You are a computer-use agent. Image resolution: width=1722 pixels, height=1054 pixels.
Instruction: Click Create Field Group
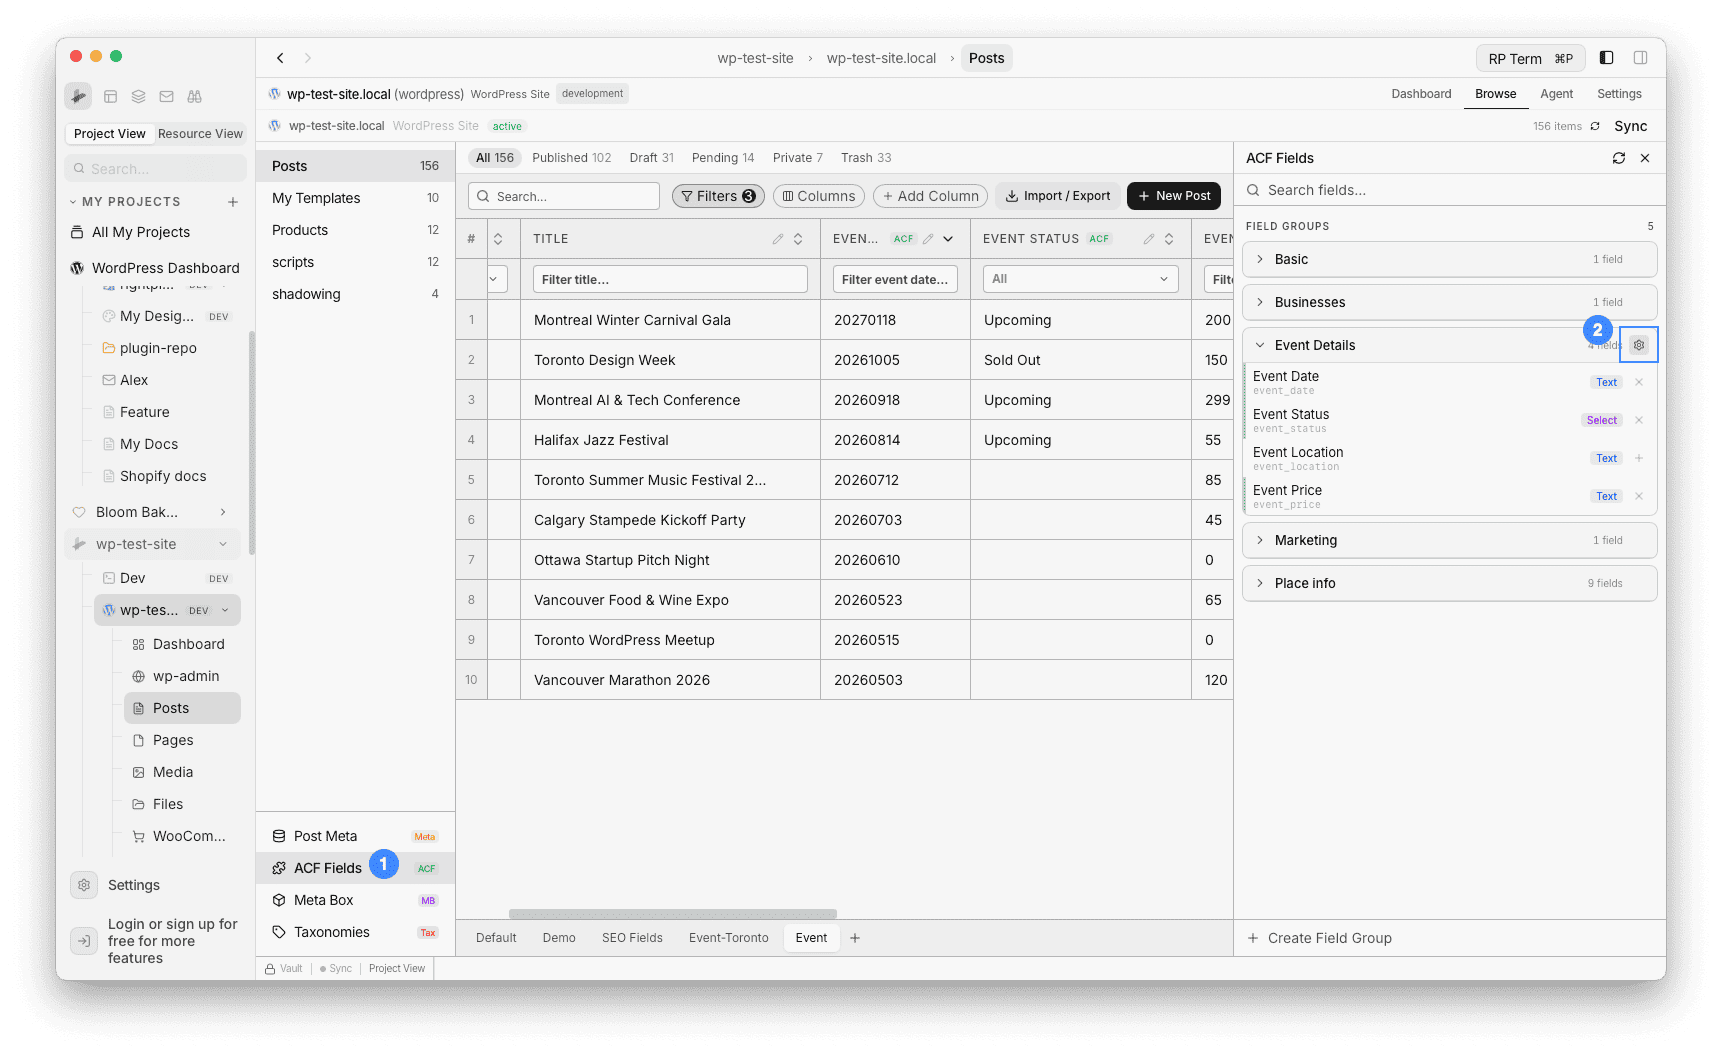1320,938
